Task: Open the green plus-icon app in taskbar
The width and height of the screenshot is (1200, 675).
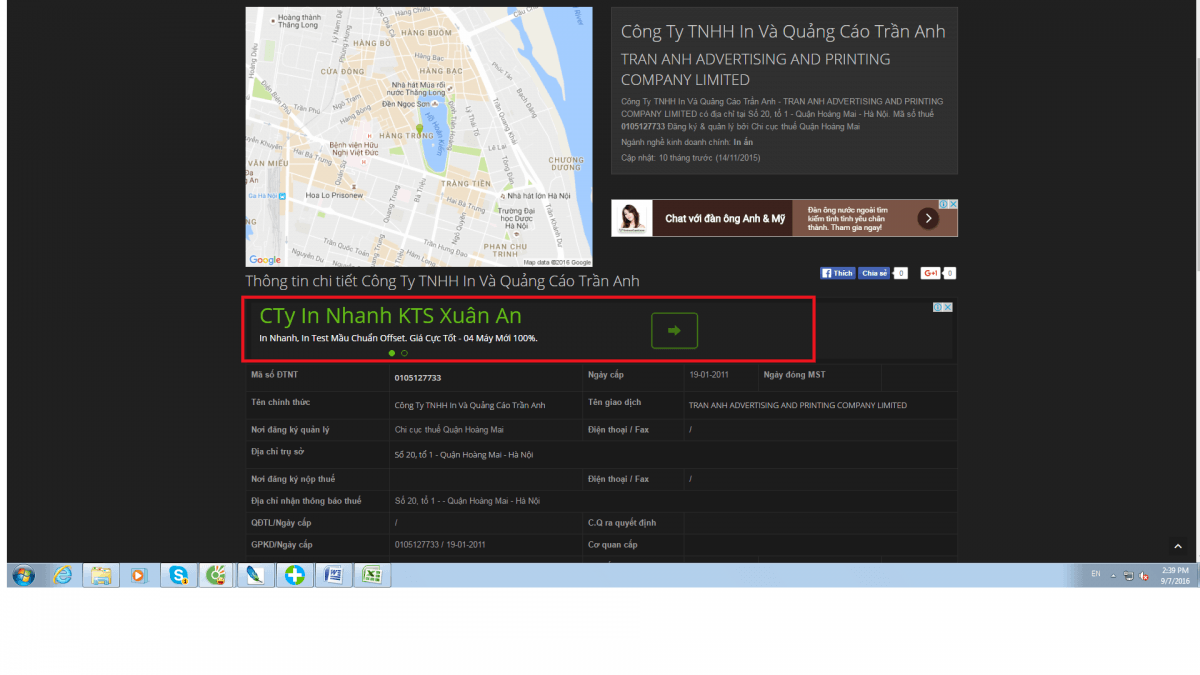Action: click(295, 575)
